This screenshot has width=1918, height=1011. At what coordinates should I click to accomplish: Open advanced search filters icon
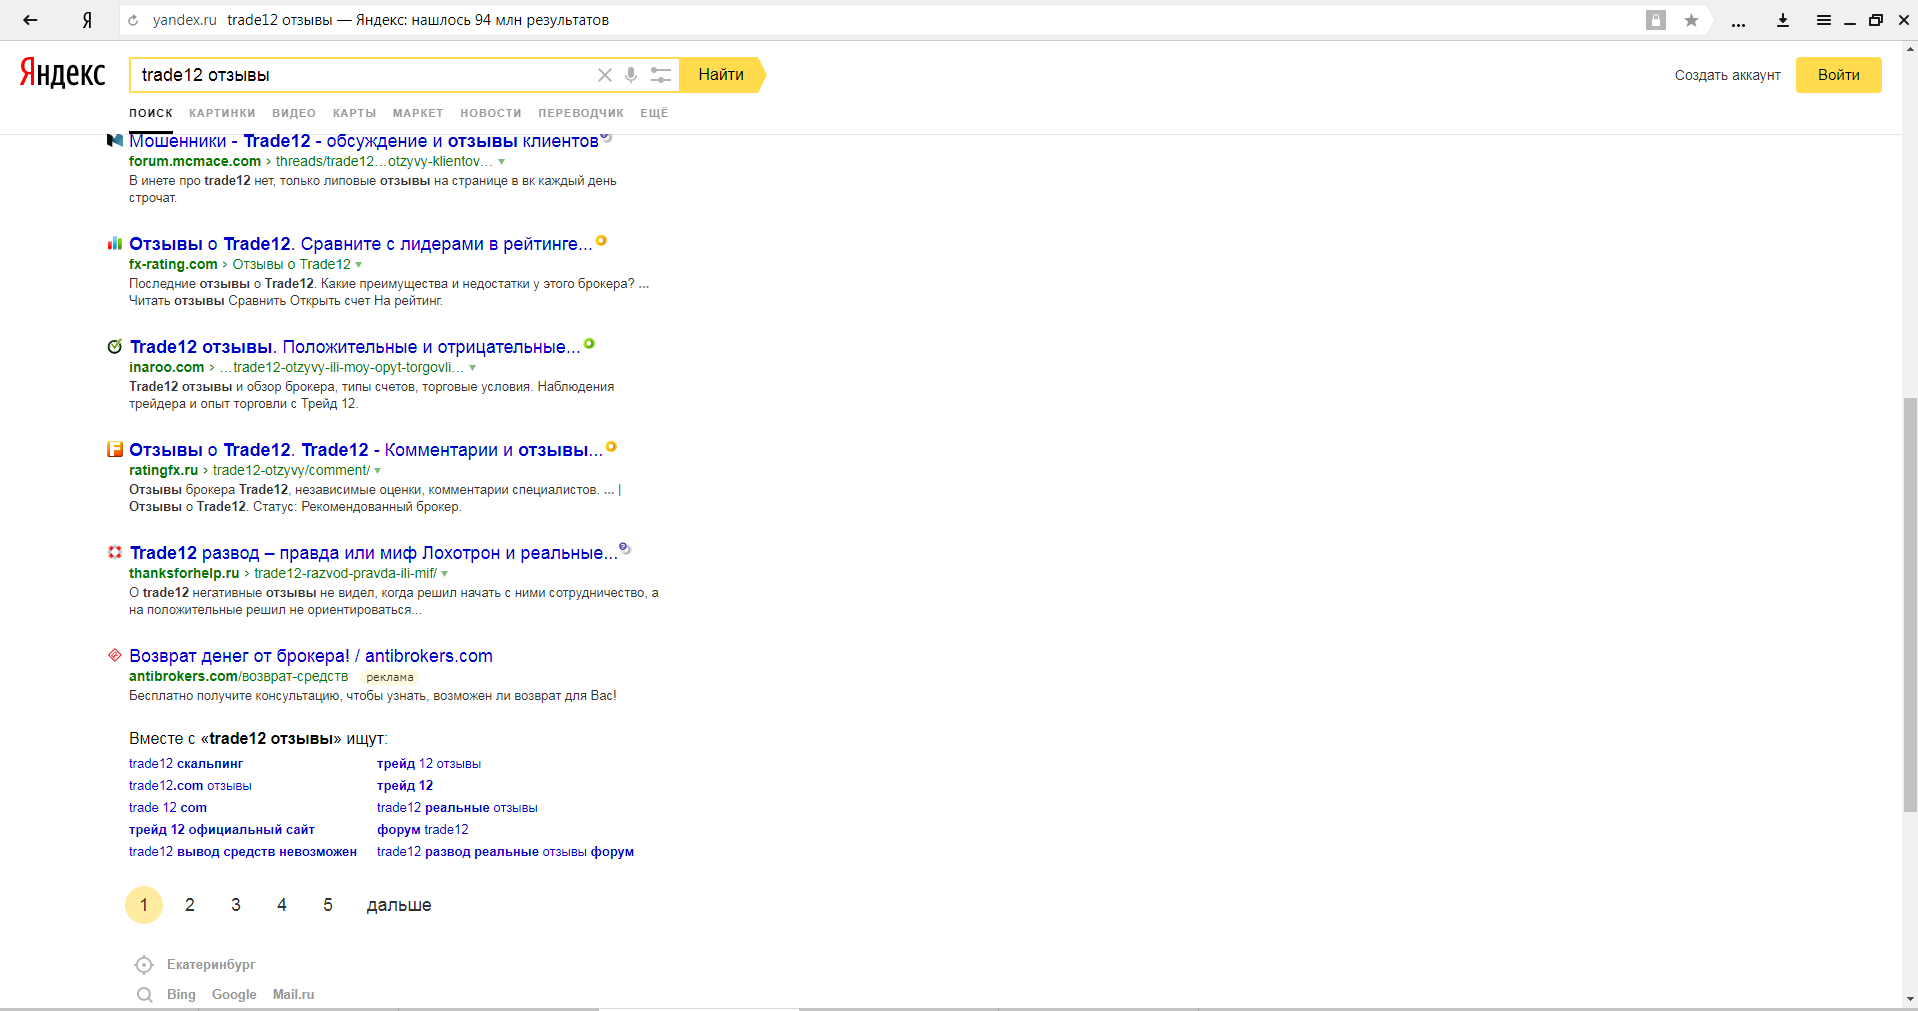[661, 75]
